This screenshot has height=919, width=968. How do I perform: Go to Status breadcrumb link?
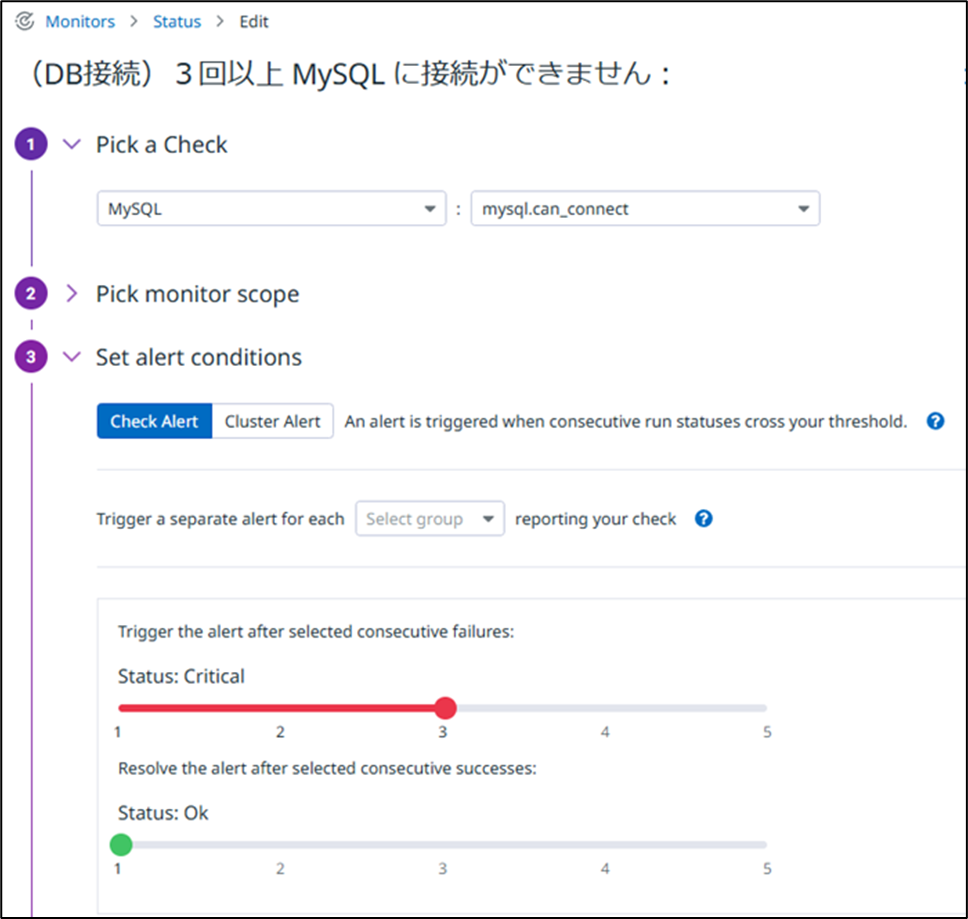coord(177,22)
